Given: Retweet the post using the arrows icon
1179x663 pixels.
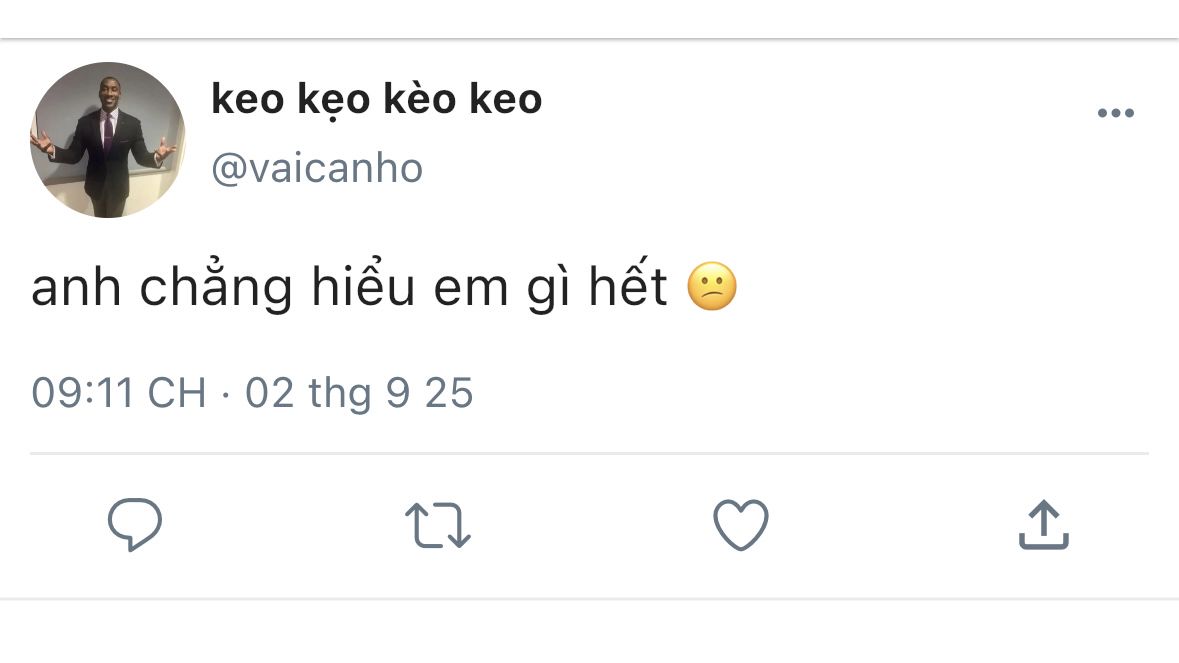Looking at the screenshot, I should point(437,526).
